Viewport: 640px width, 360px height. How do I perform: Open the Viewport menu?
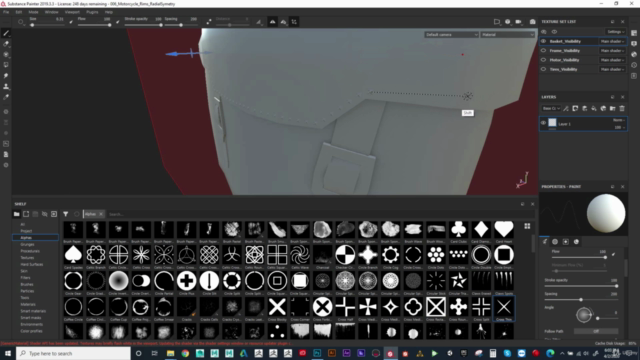(72, 12)
